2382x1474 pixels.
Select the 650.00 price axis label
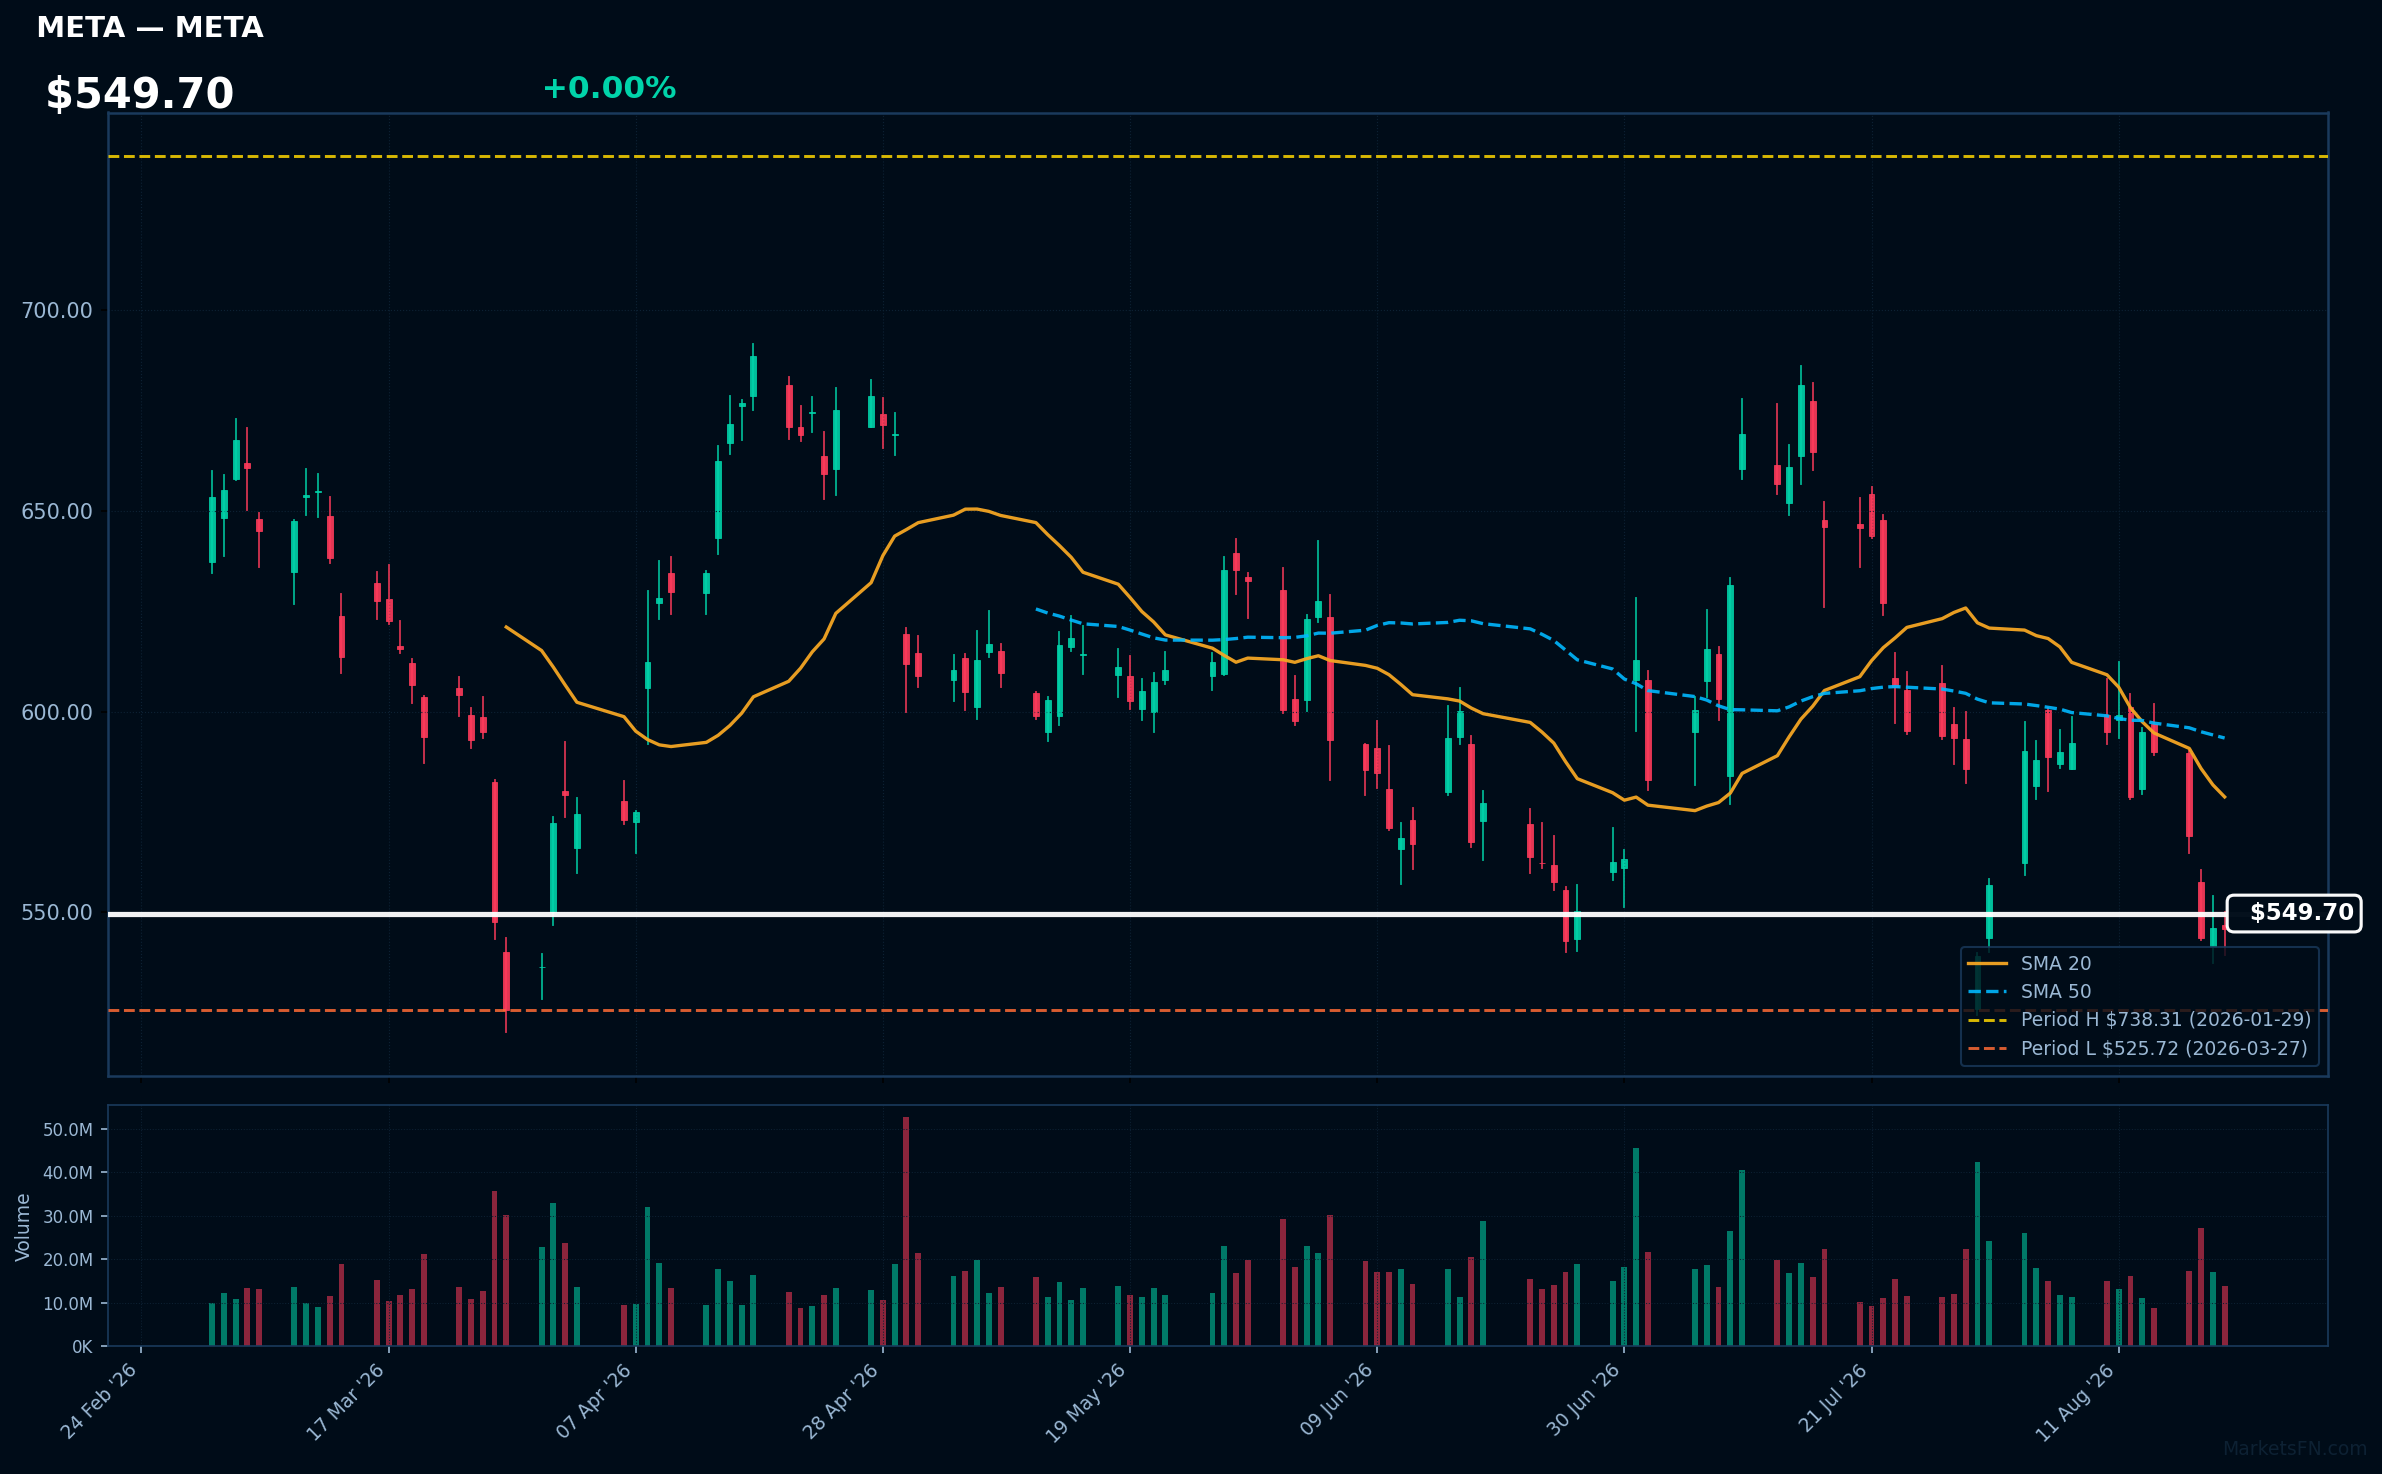pyautogui.click(x=57, y=511)
